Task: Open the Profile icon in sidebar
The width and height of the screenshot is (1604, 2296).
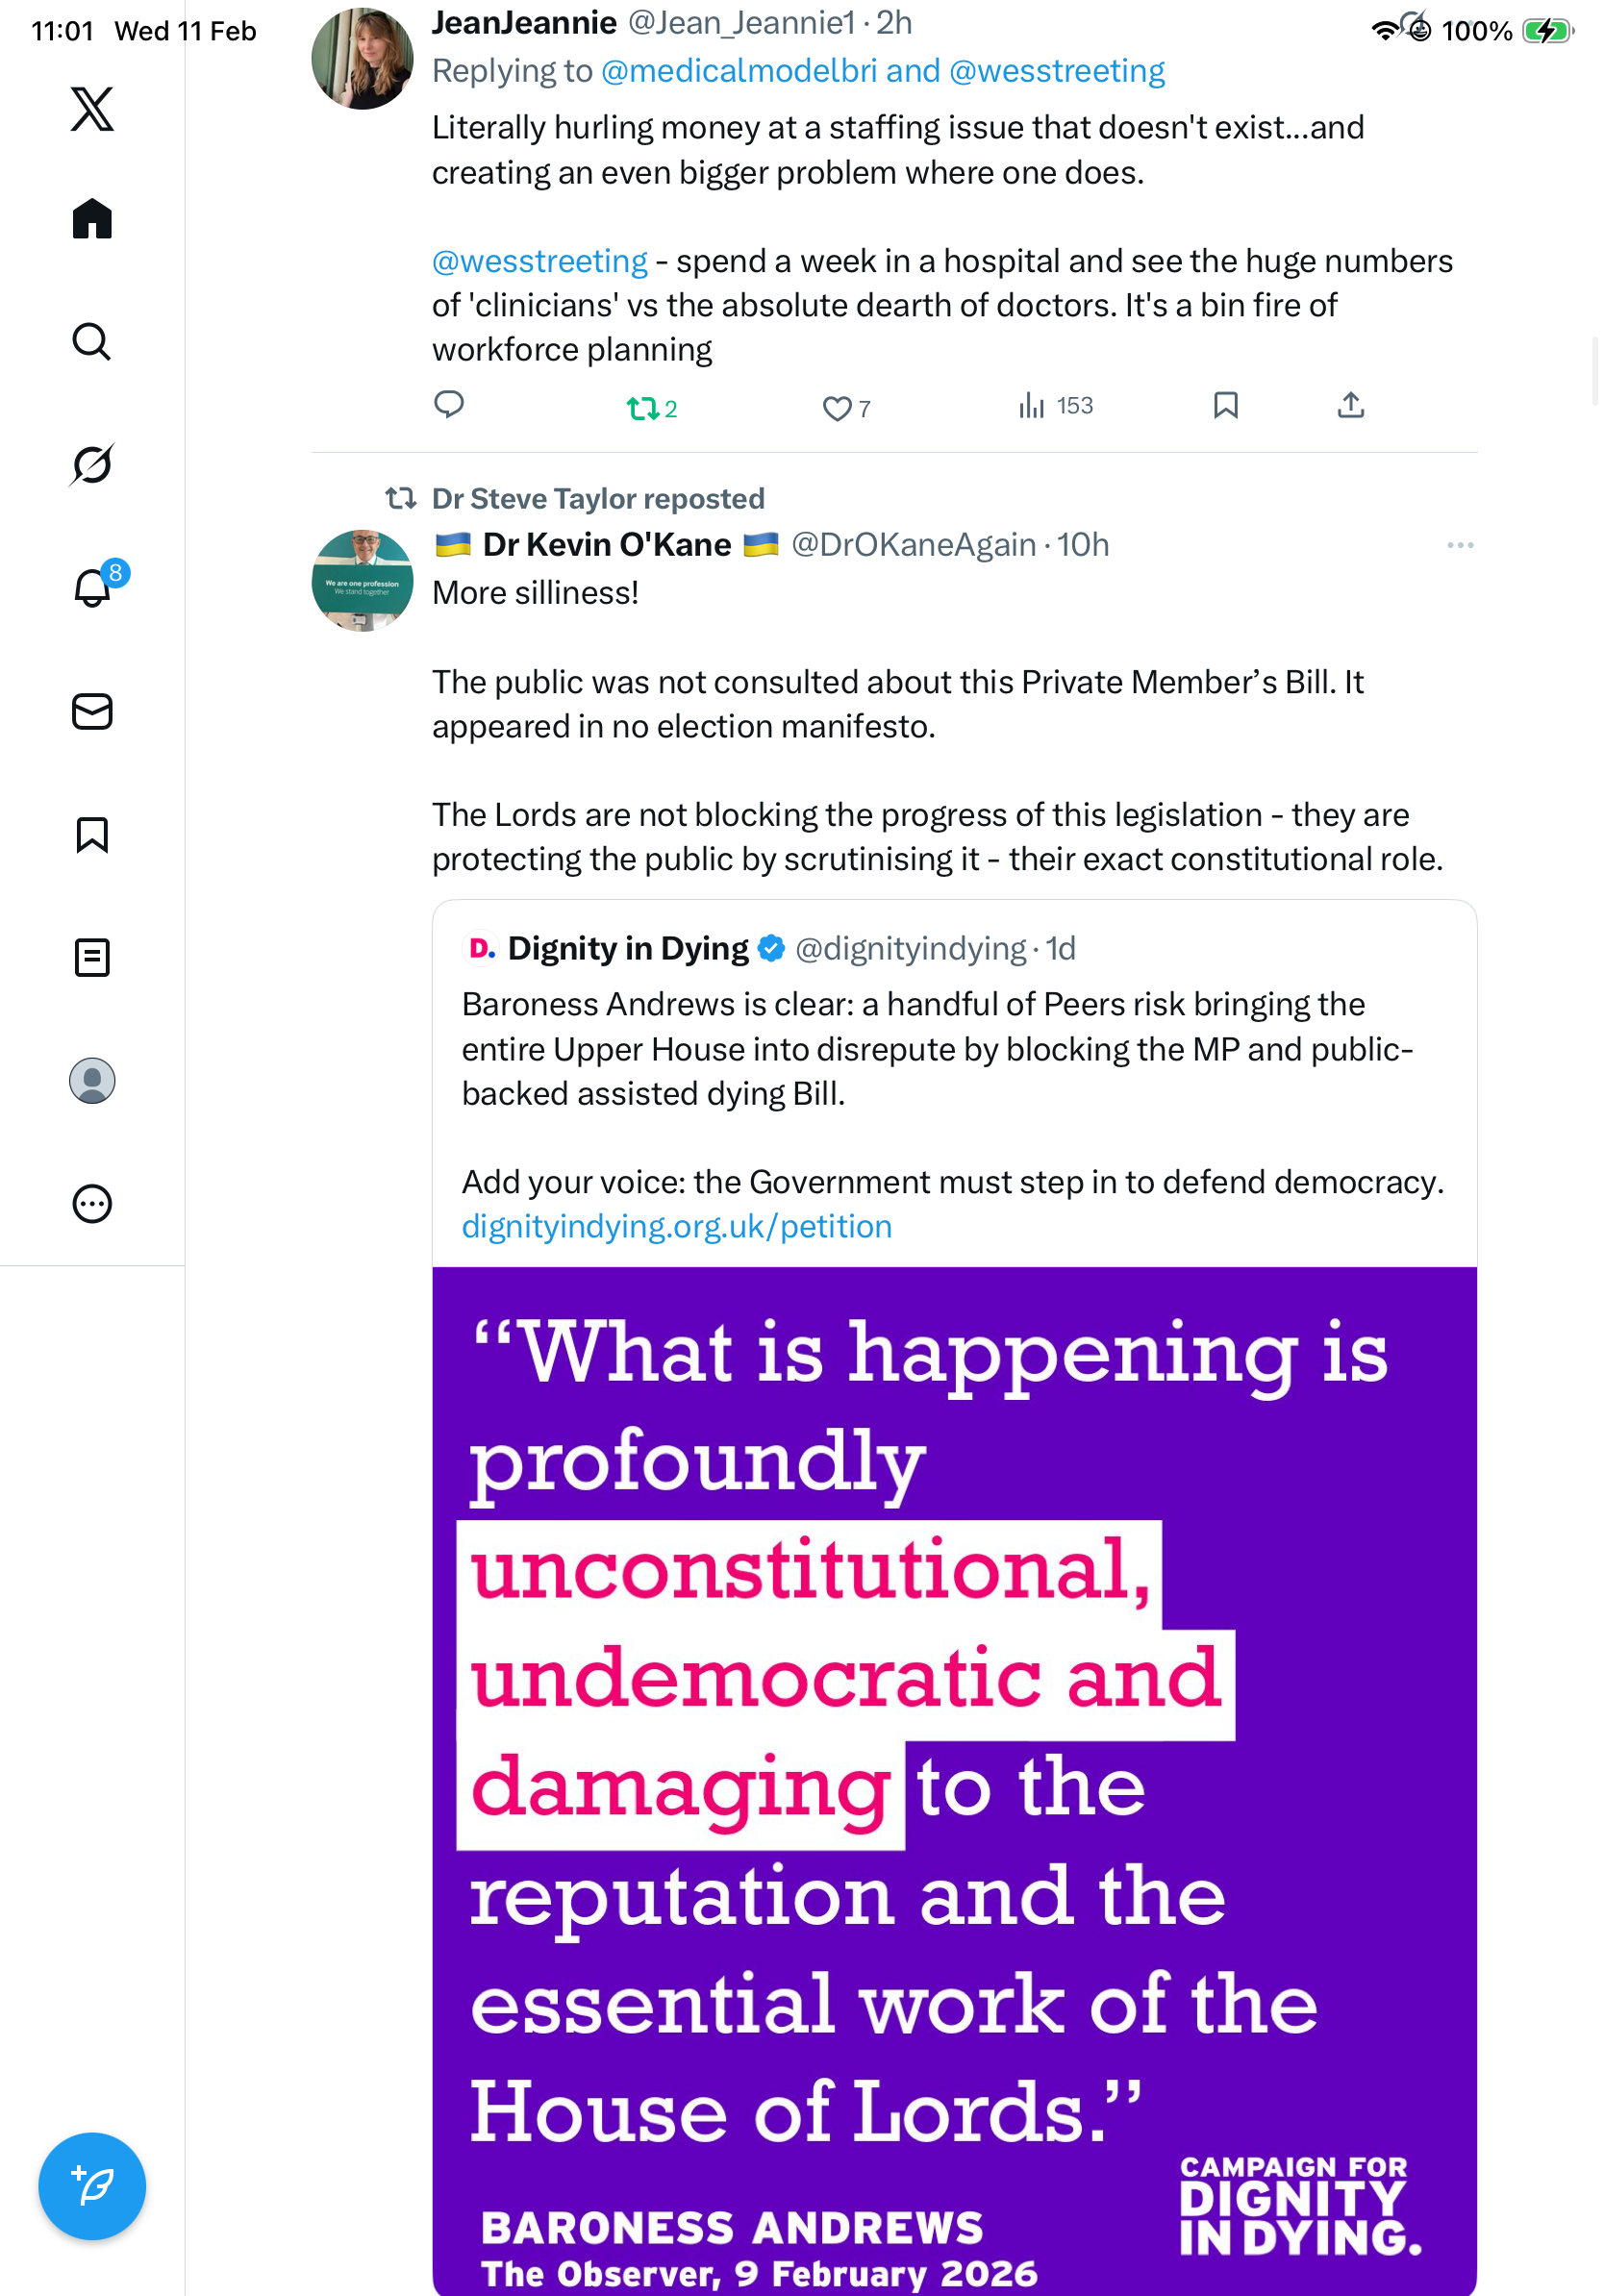Action: [x=92, y=1081]
